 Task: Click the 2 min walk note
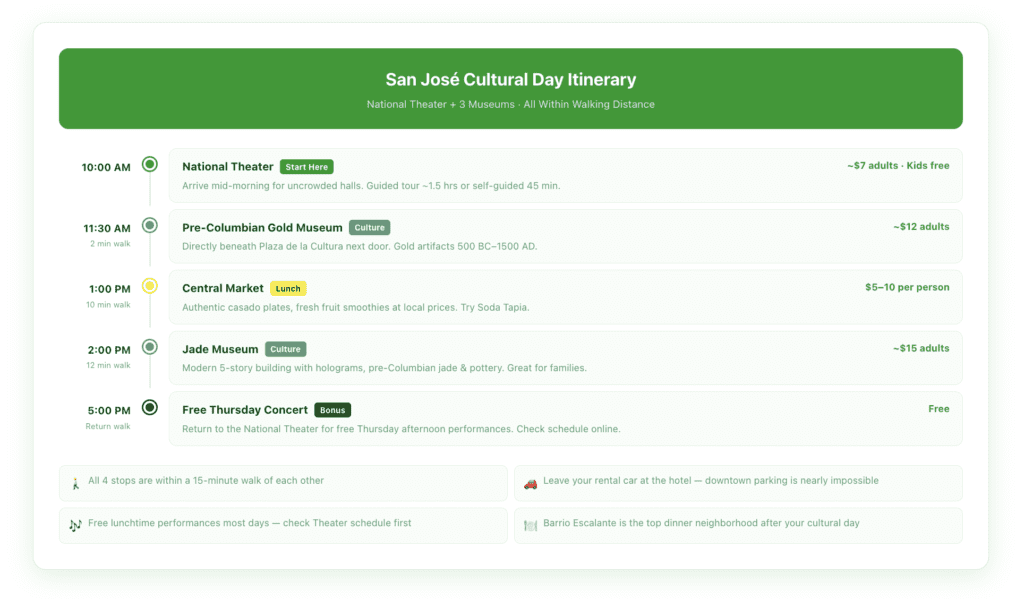110,244
